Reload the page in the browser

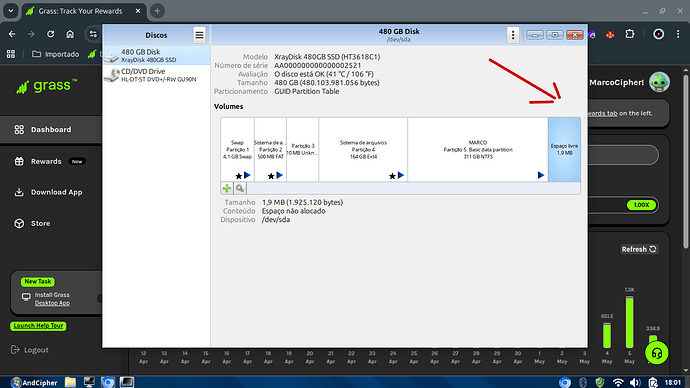coord(51,34)
